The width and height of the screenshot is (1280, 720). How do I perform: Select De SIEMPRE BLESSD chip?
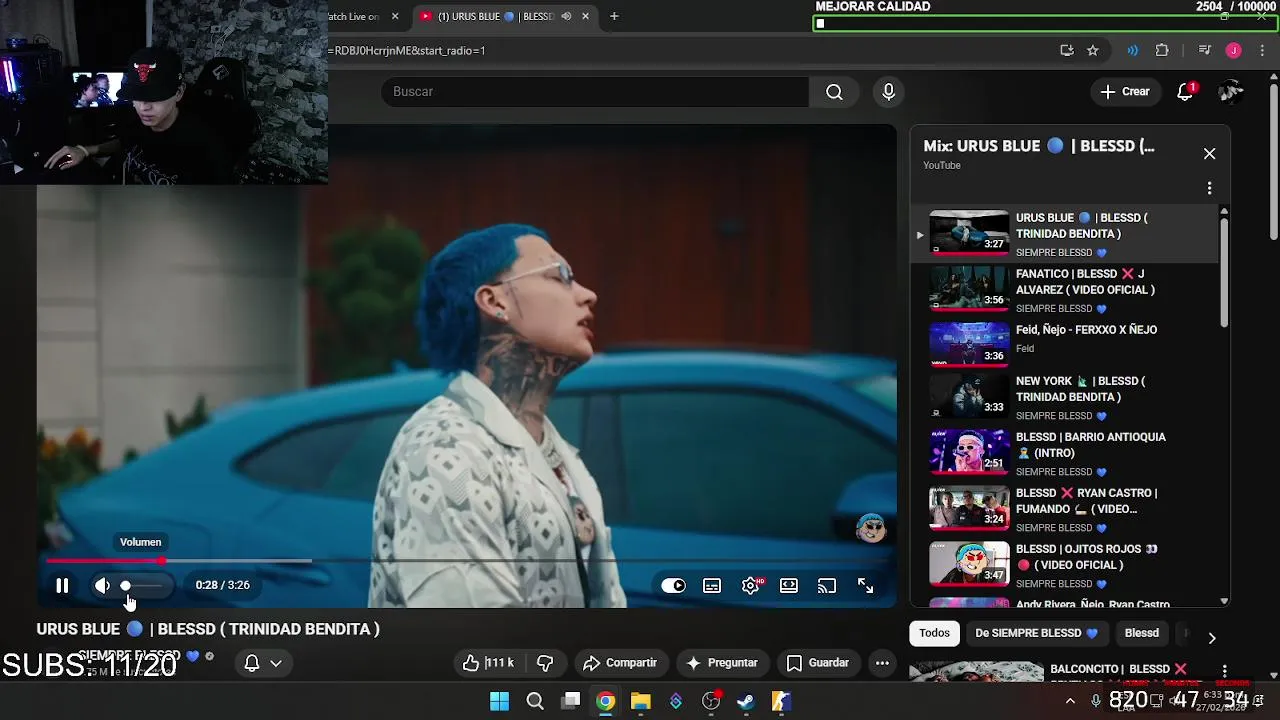coord(1036,633)
